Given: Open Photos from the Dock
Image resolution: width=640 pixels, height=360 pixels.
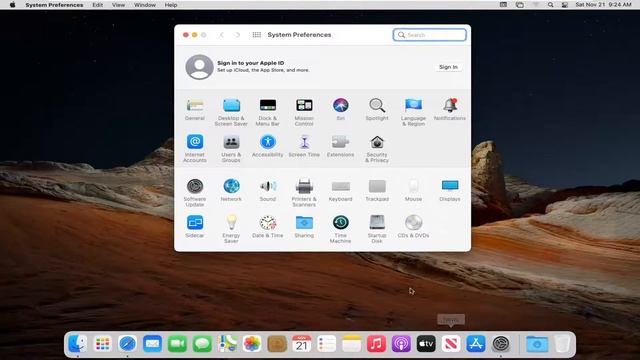Looking at the screenshot, I should [x=252, y=344].
